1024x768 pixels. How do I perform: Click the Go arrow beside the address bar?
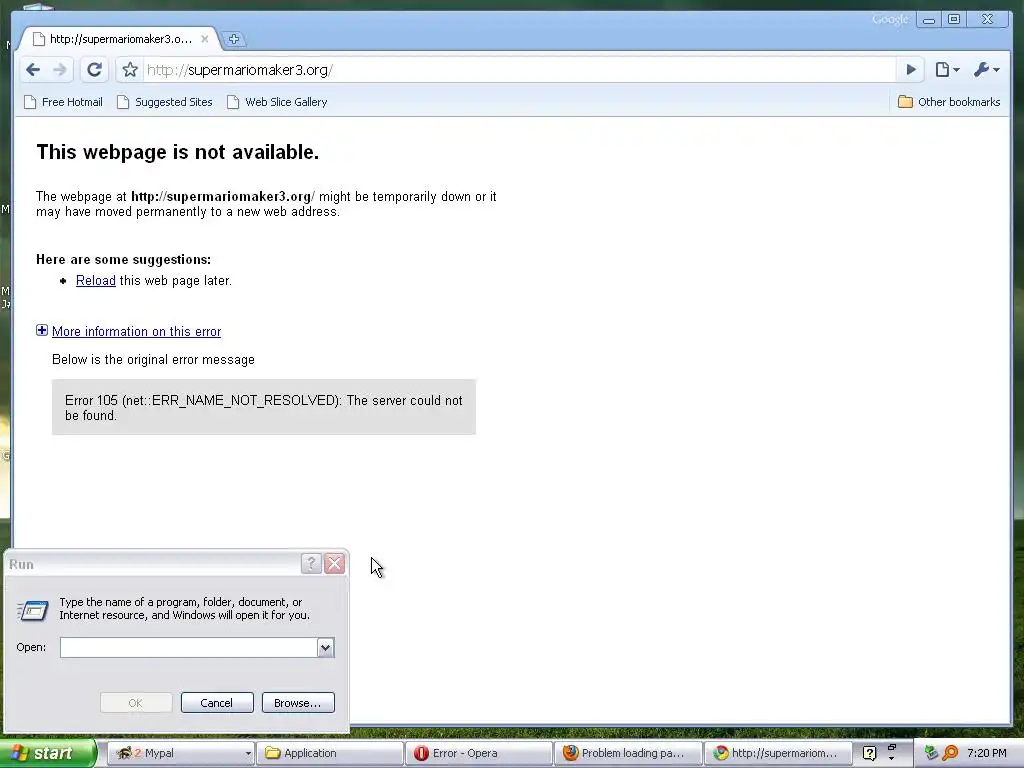click(x=910, y=70)
